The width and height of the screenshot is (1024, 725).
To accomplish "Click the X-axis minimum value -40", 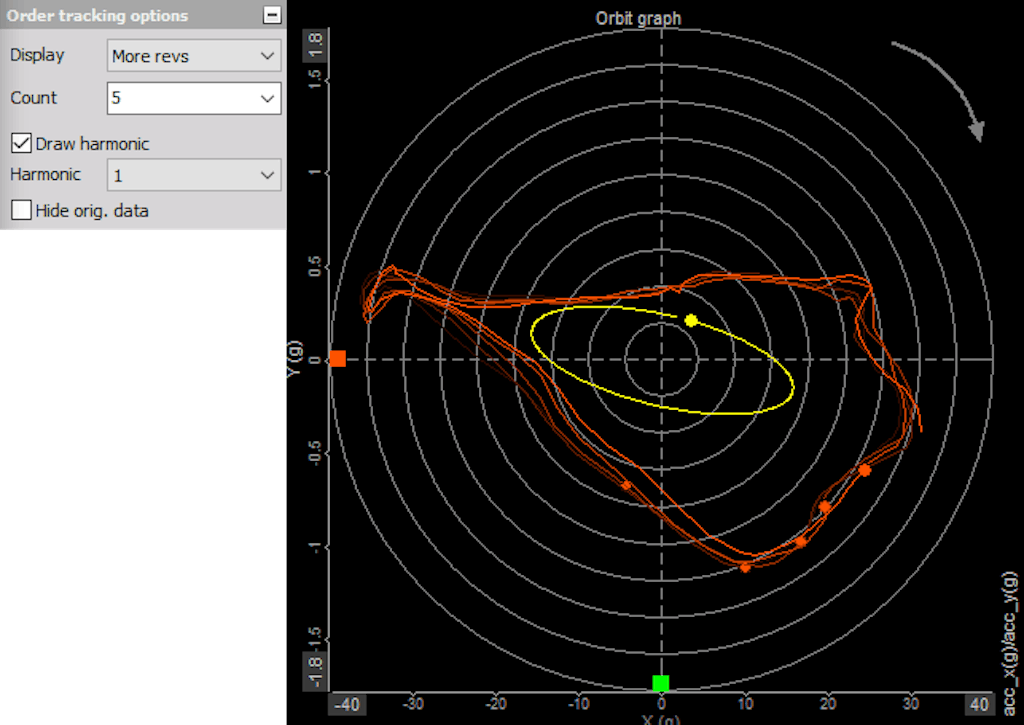I will (x=347, y=704).
